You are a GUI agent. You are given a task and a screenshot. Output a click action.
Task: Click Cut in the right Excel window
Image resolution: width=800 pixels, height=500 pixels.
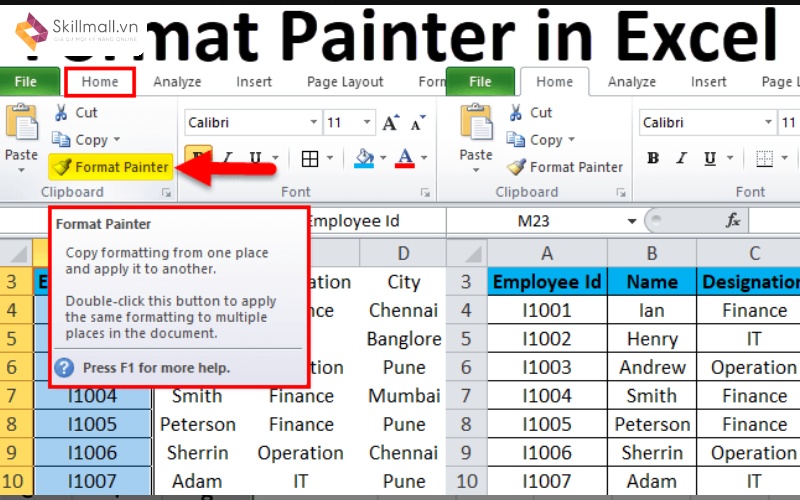pyautogui.click(x=531, y=112)
